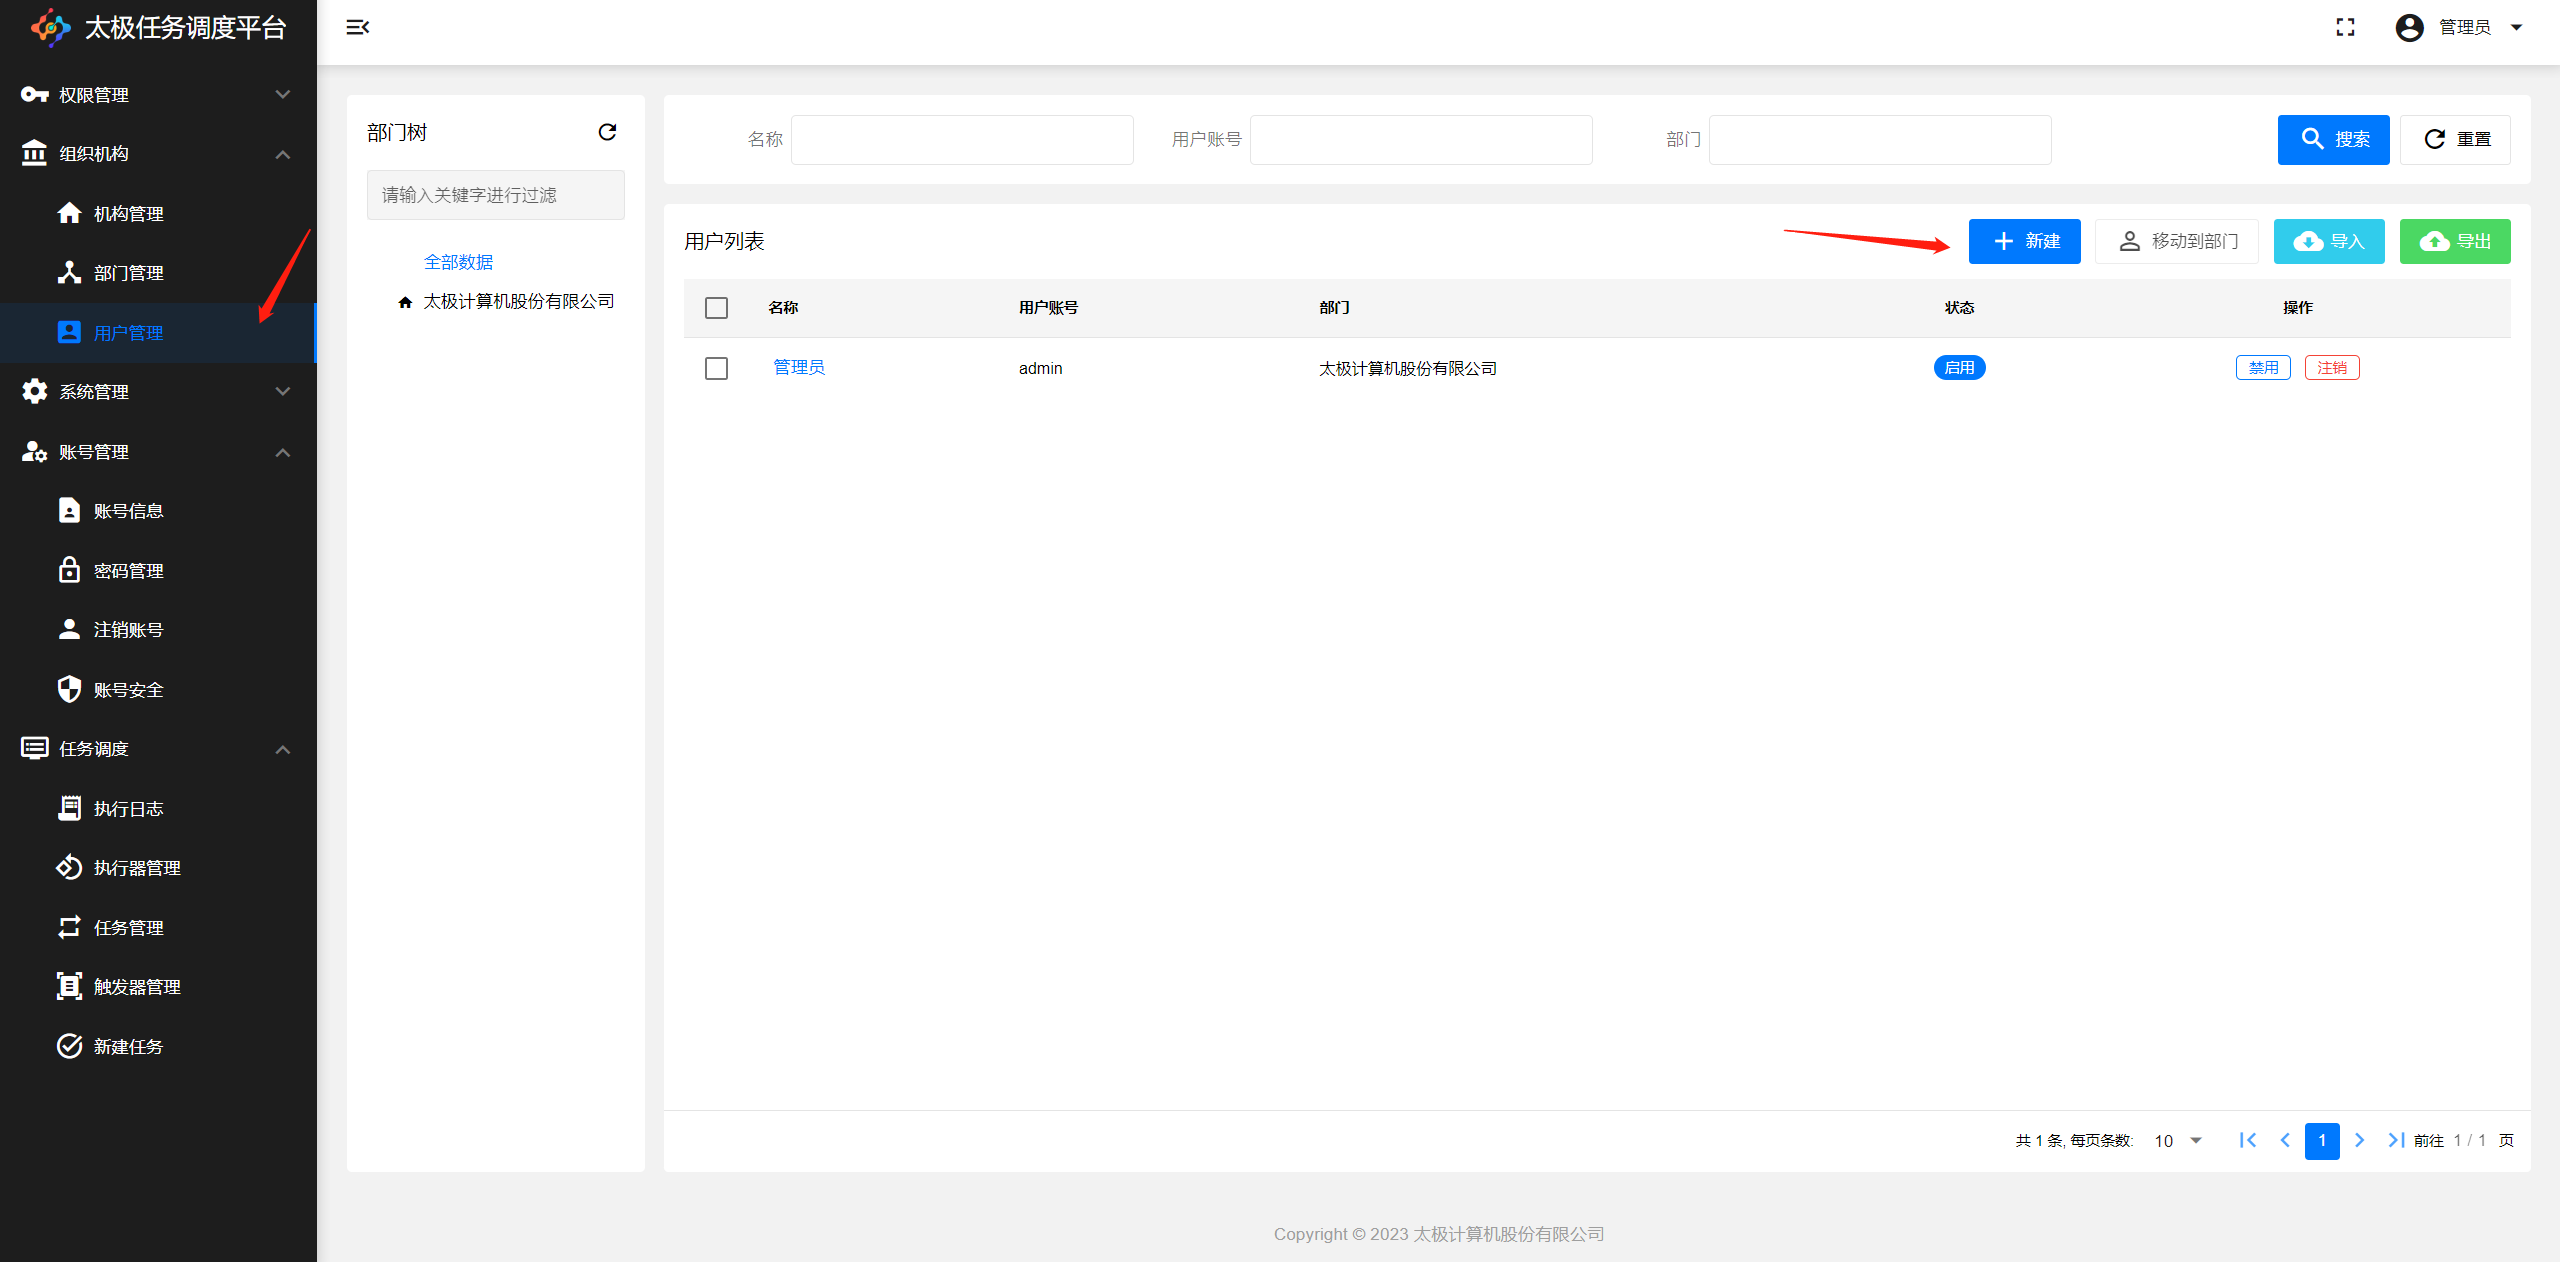The height and width of the screenshot is (1262, 2560).
Task: Collapse the 组织机构 menu chevron
Action: tap(283, 154)
